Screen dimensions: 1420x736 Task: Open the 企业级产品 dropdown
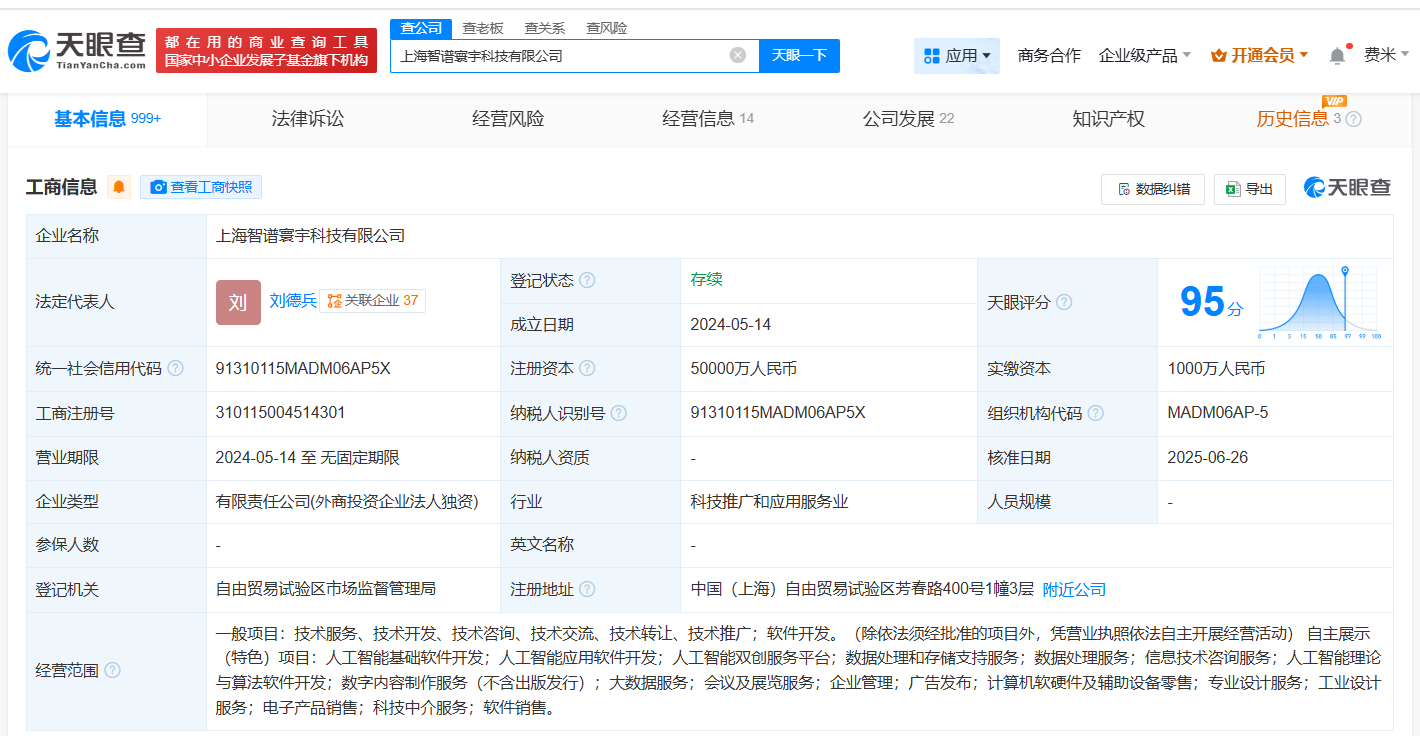pyautogui.click(x=1144, y=56)
